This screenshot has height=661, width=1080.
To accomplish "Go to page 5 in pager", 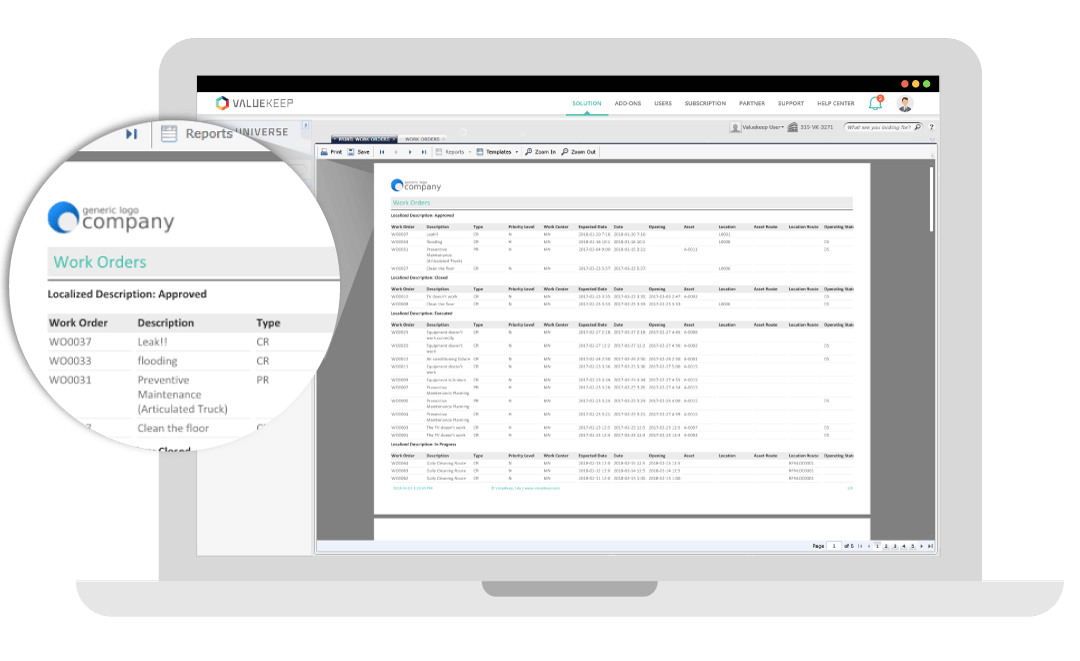I will (913, 546).
